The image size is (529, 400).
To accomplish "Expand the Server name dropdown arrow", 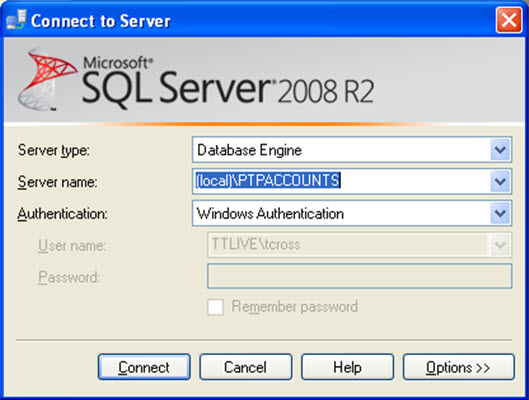I will (x=500, y=181).
